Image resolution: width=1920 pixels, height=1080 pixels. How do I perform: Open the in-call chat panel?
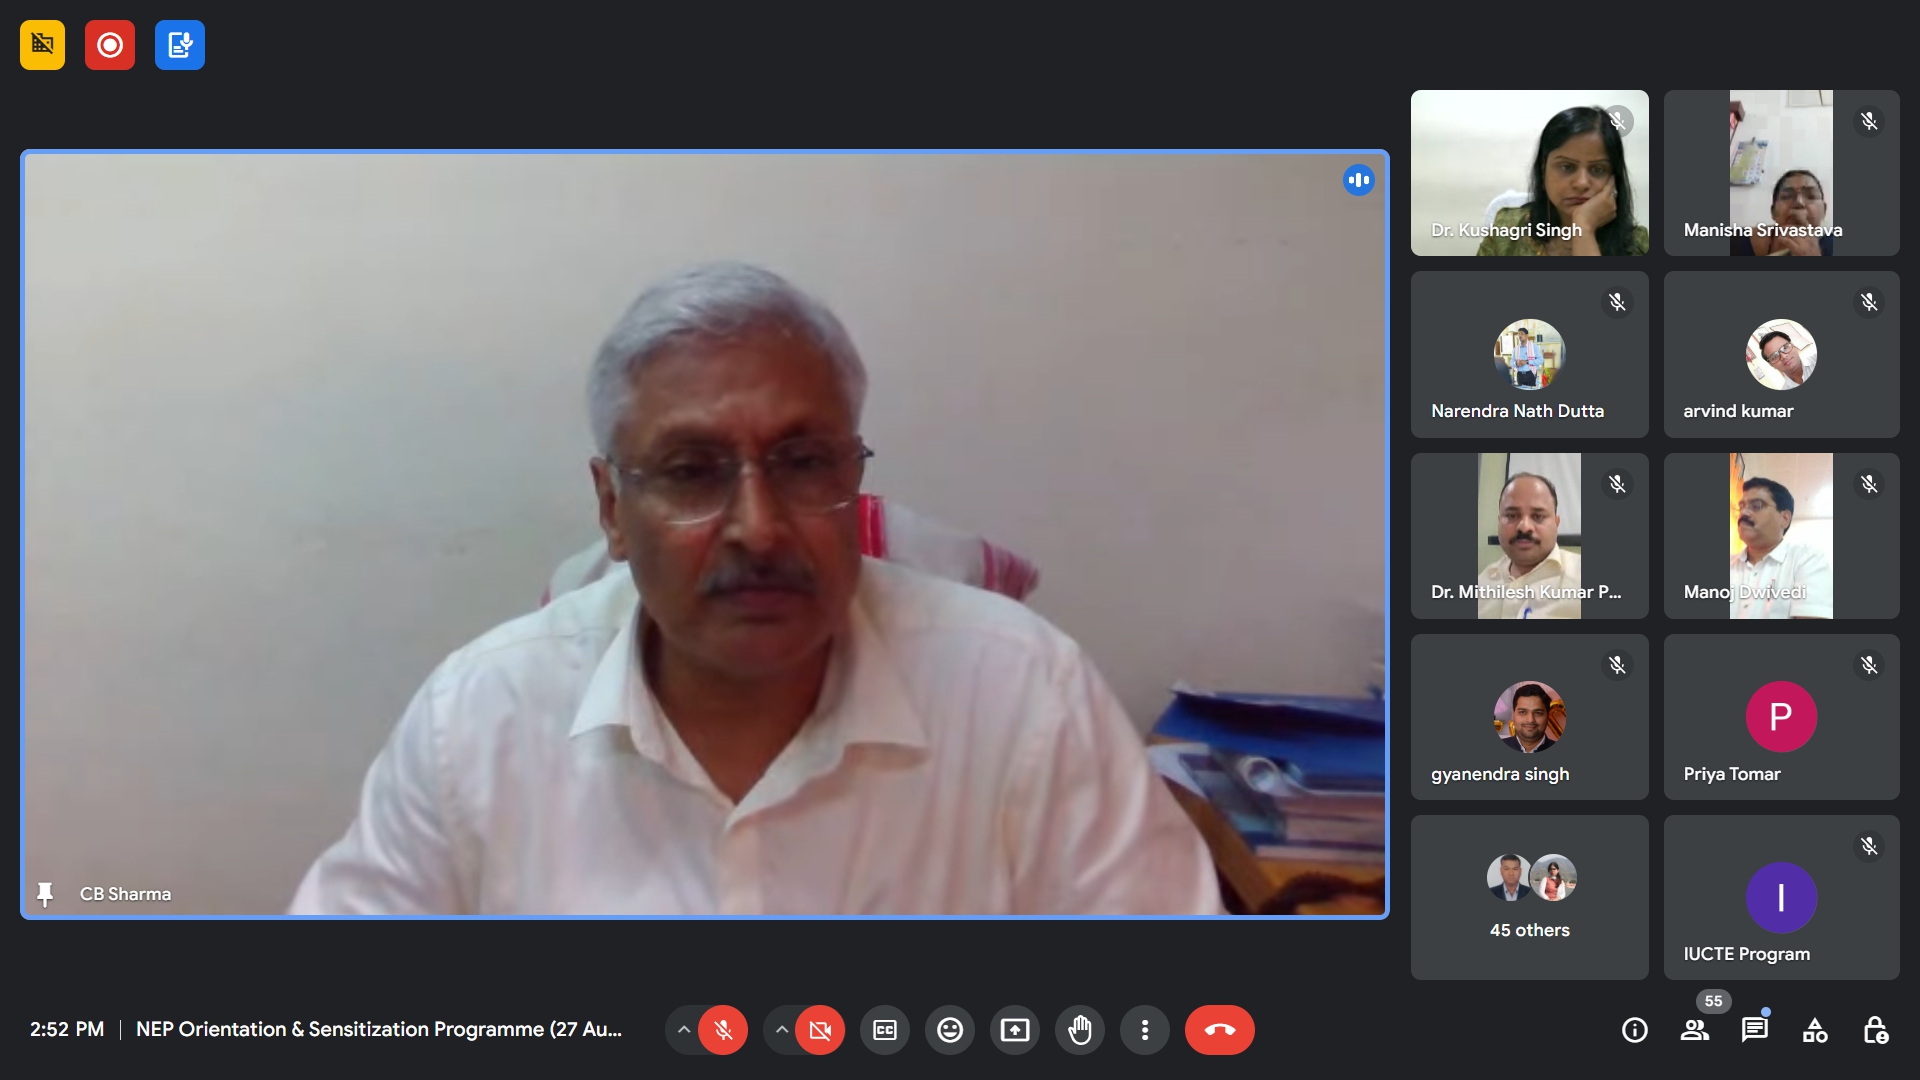[x=1754, y=1030]
